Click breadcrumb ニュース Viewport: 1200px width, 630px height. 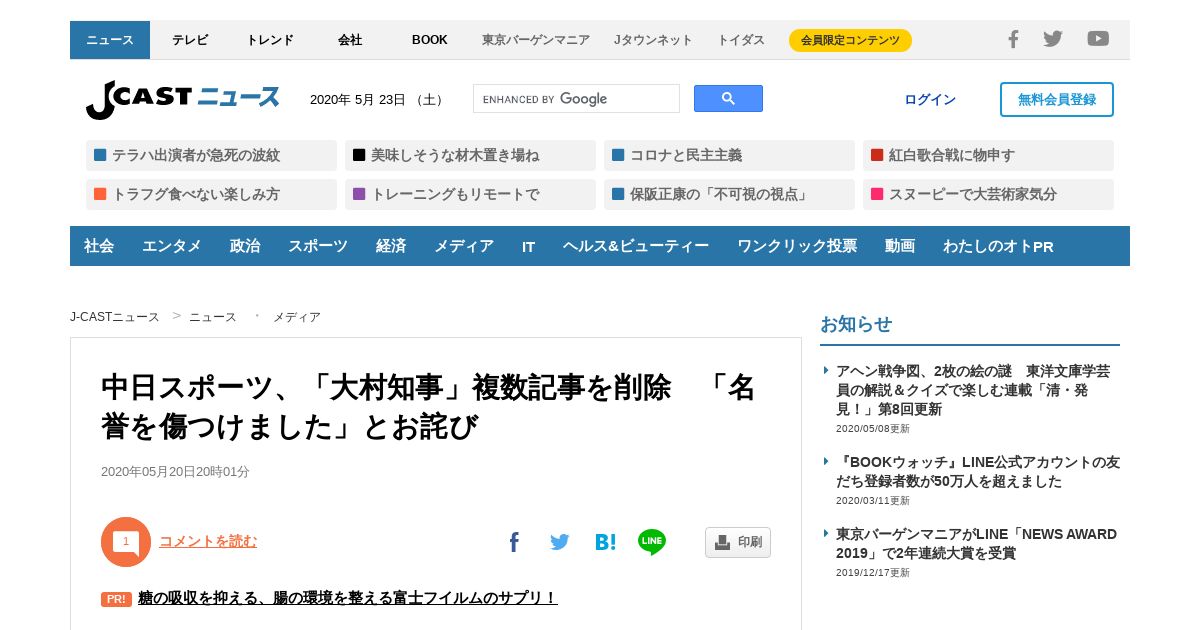pos(213,317)
